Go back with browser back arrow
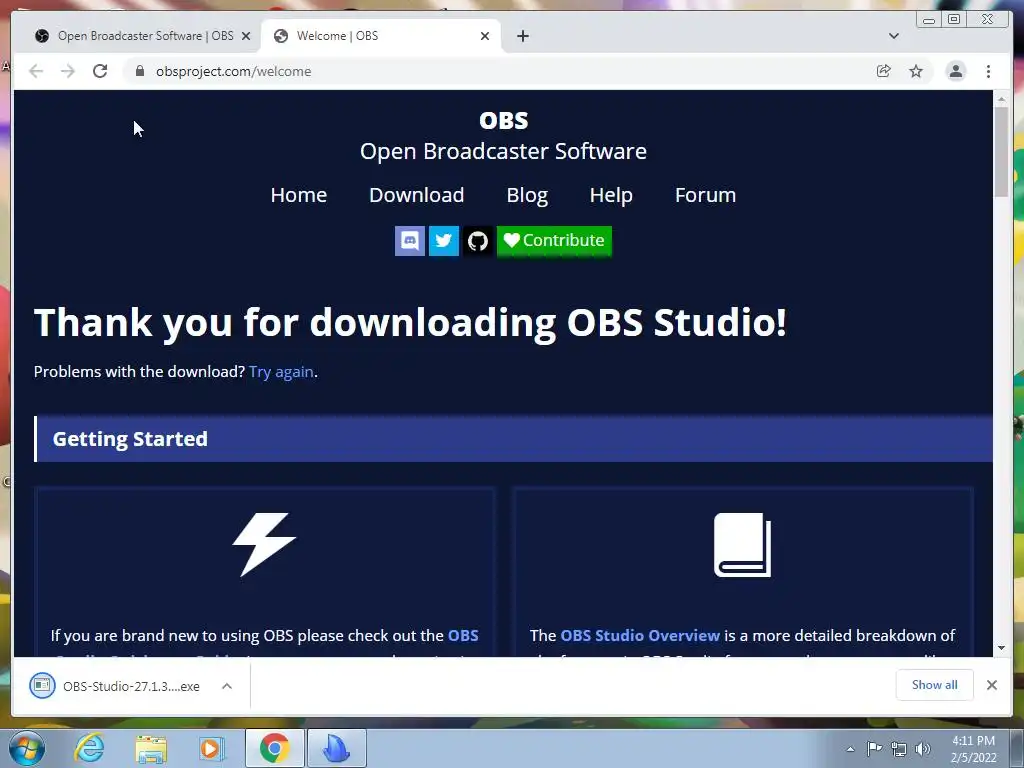 36,71
